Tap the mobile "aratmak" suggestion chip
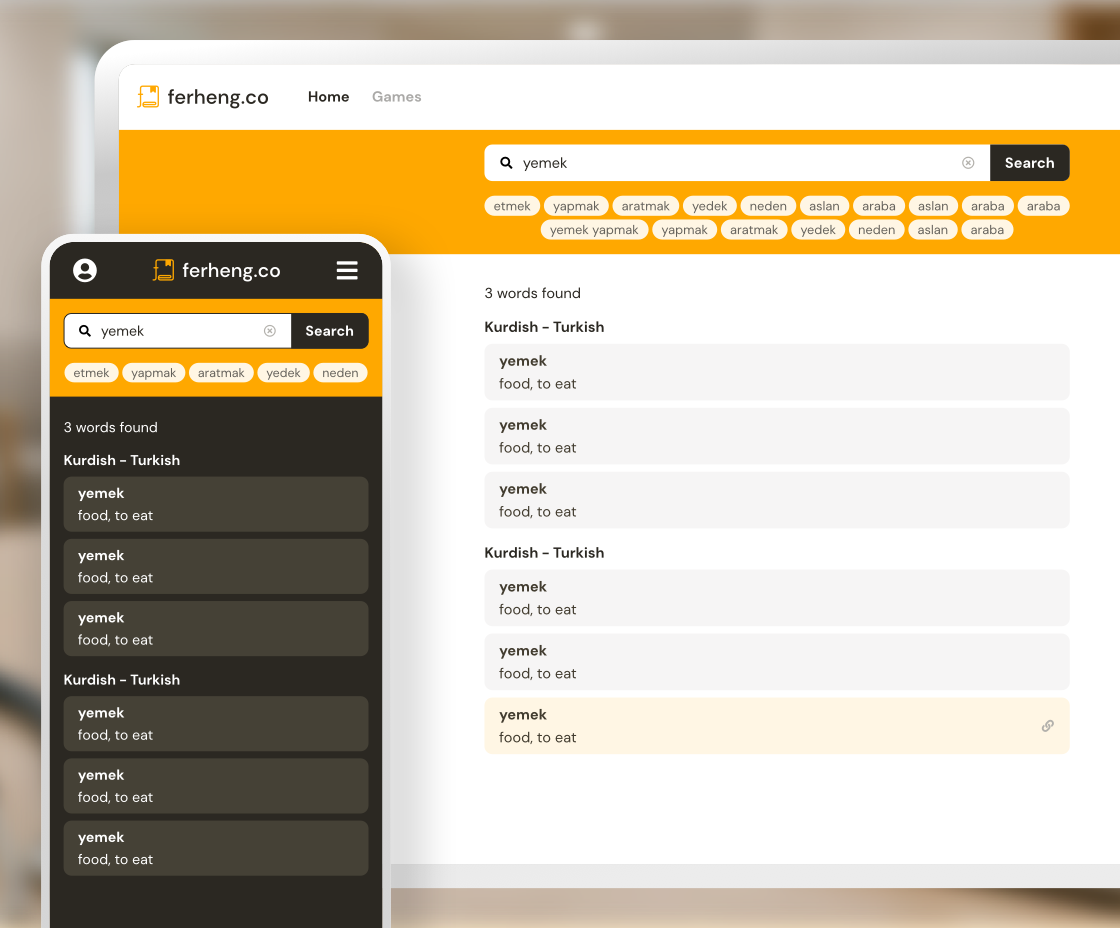 click(x=221, y=373)
